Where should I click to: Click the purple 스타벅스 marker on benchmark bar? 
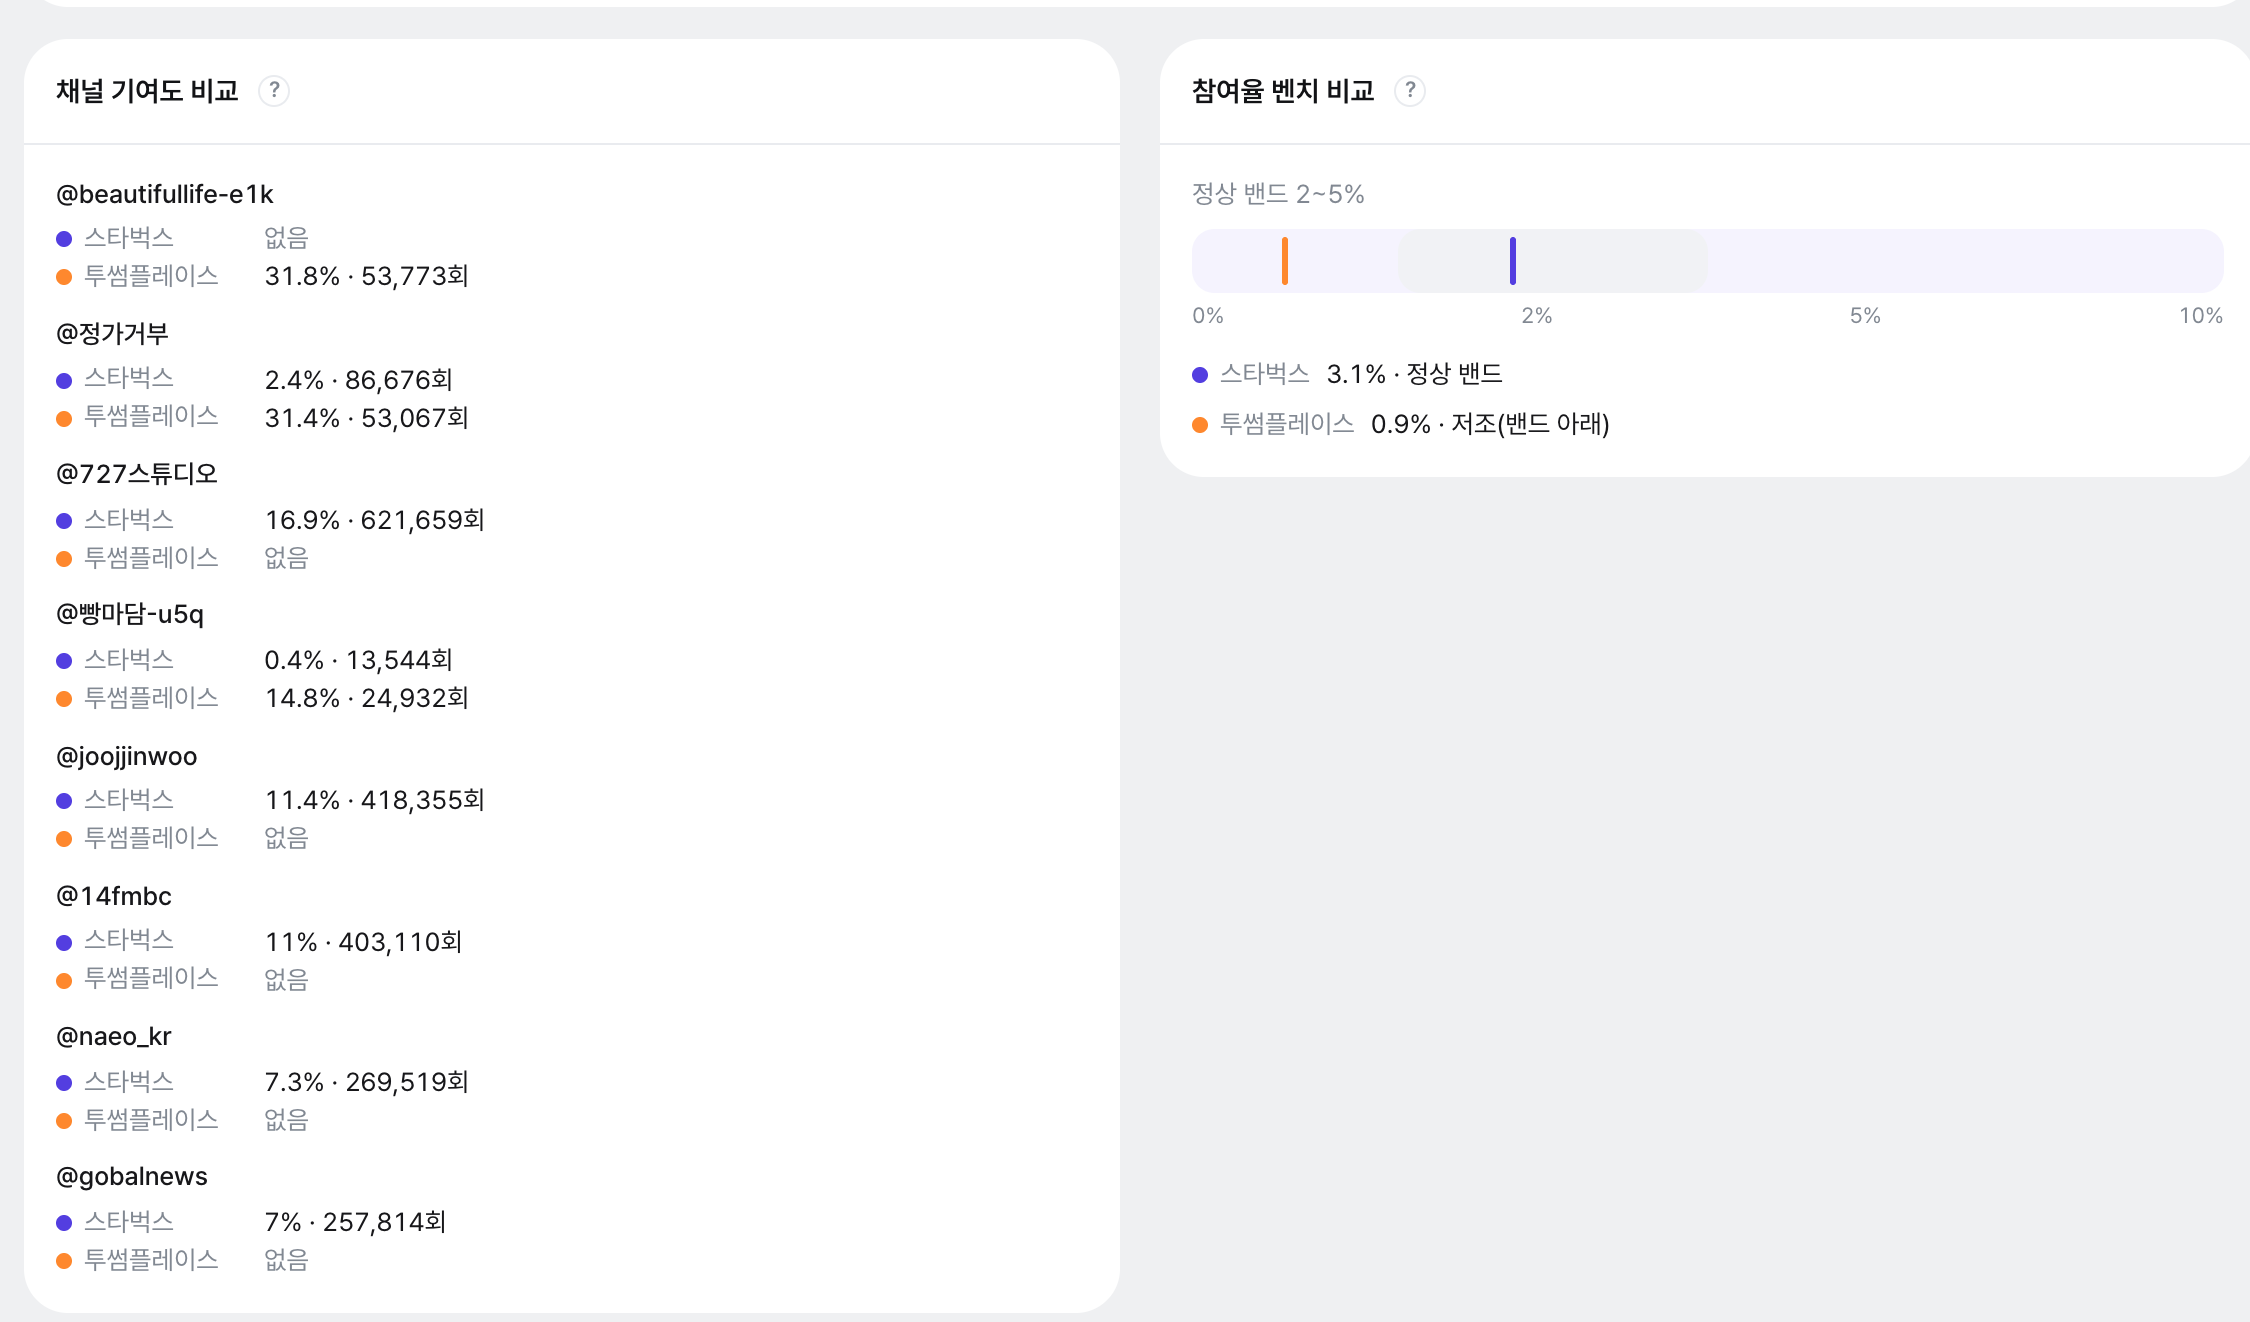(x=1513, y=261)
